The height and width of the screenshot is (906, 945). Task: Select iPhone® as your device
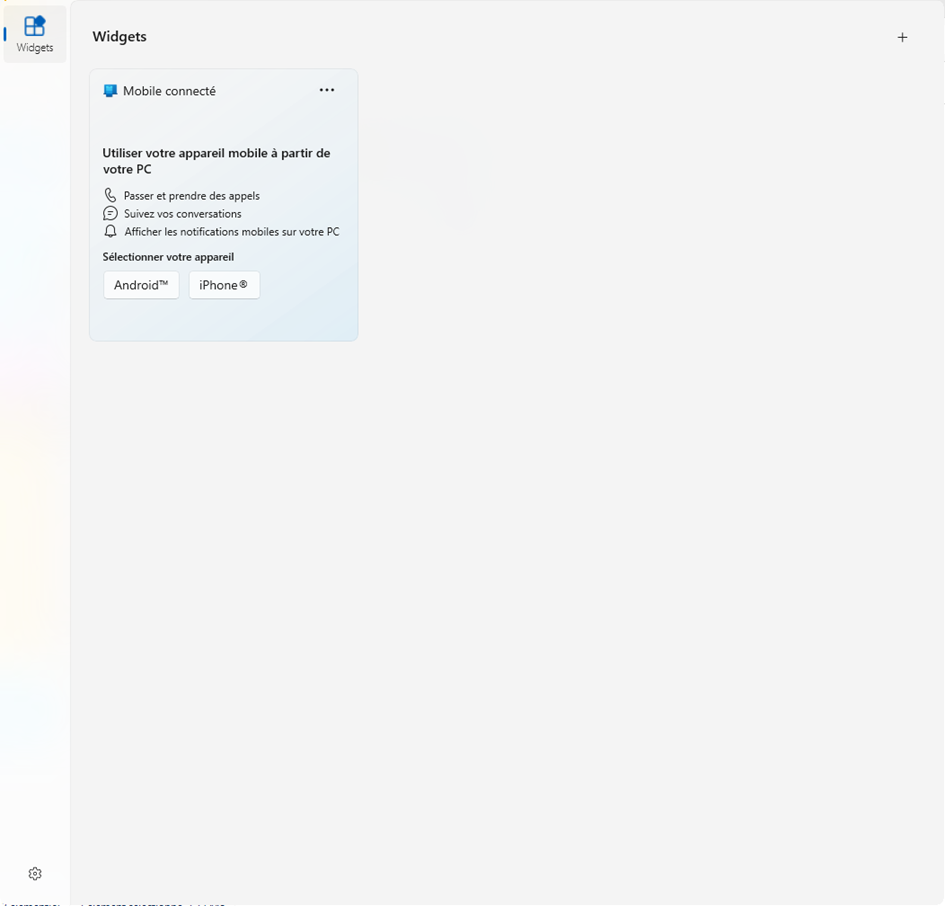(224, 285)
